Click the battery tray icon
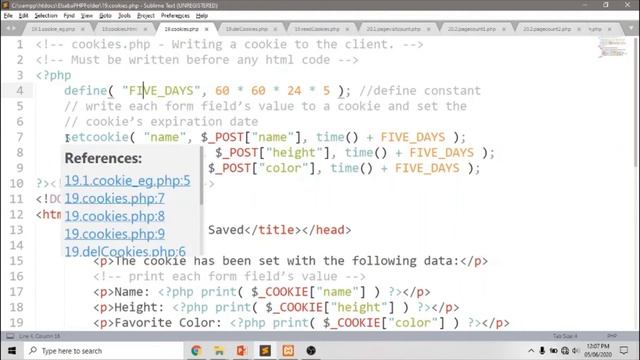This screenshot has width=640, height=360. coord(553,351)
